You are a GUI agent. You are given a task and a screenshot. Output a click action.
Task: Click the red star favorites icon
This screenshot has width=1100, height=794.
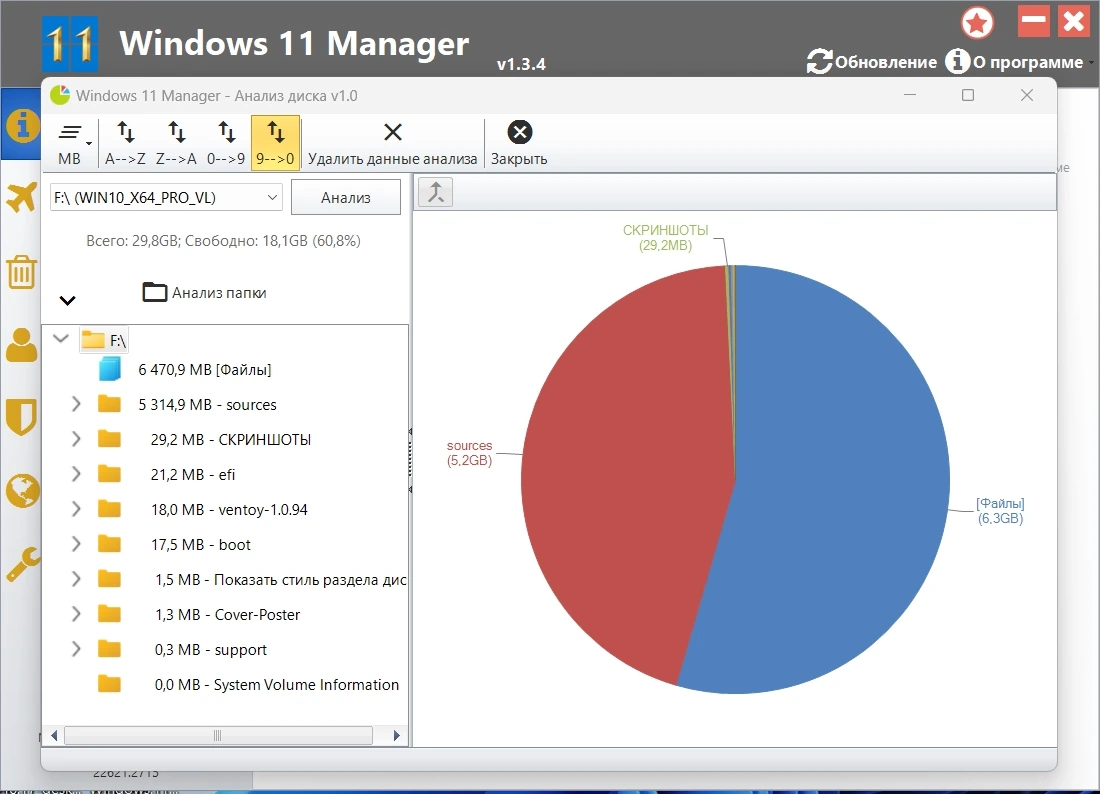(x=977, y=22)
